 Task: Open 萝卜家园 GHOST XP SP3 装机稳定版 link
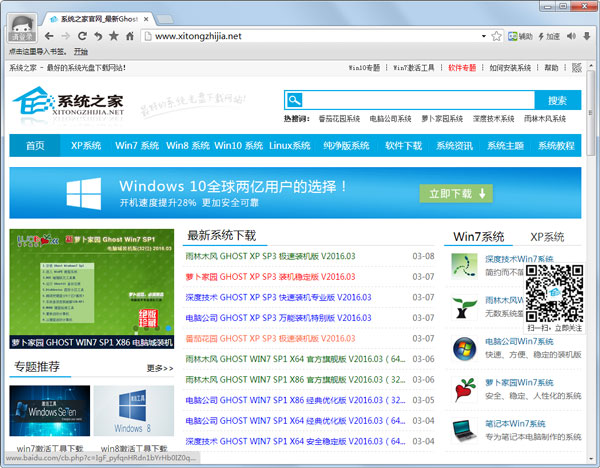pyautogui.click(x=270, y=277)
